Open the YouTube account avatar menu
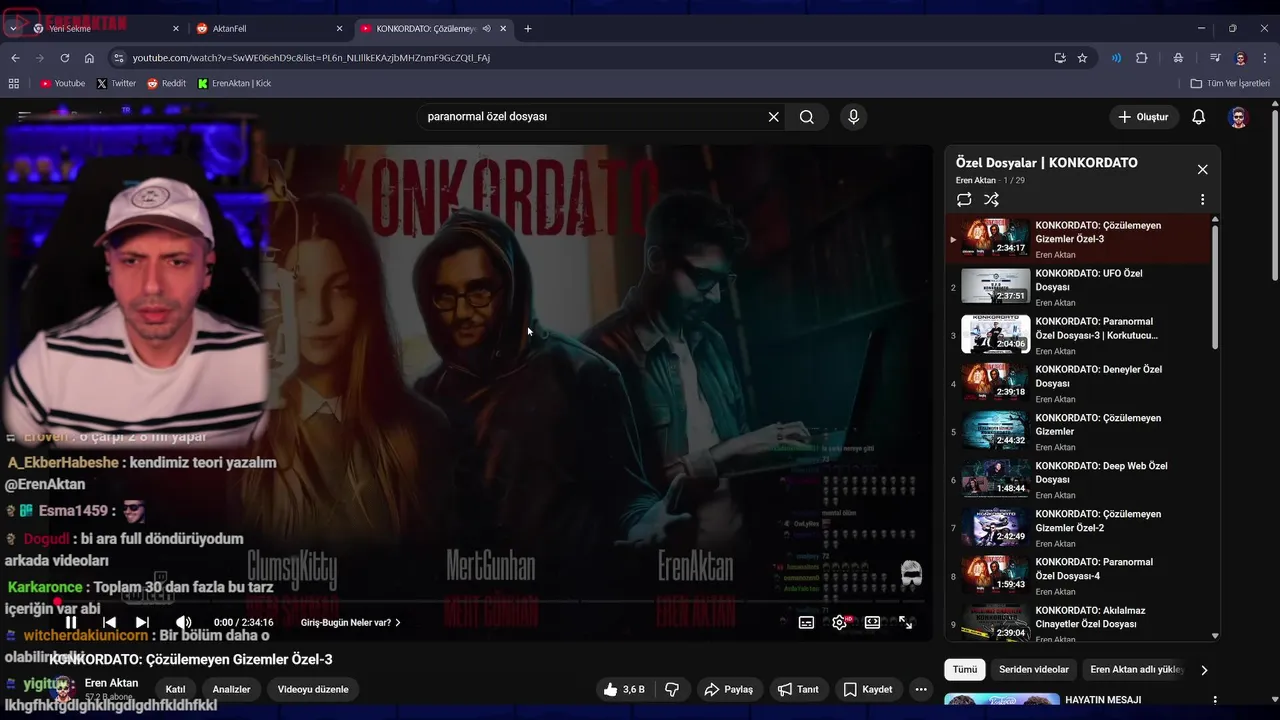 point(1239,117)
